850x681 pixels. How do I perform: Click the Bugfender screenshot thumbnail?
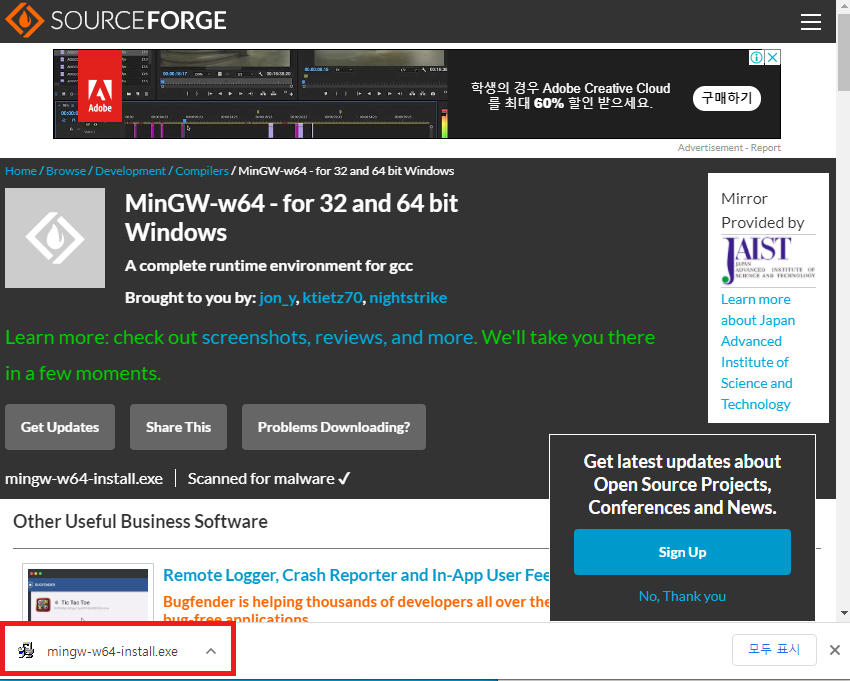coord(88,593)
